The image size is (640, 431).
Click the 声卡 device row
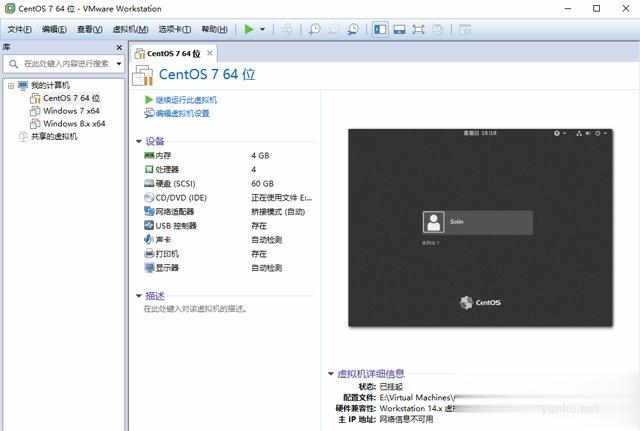click(x=229, y=240)
